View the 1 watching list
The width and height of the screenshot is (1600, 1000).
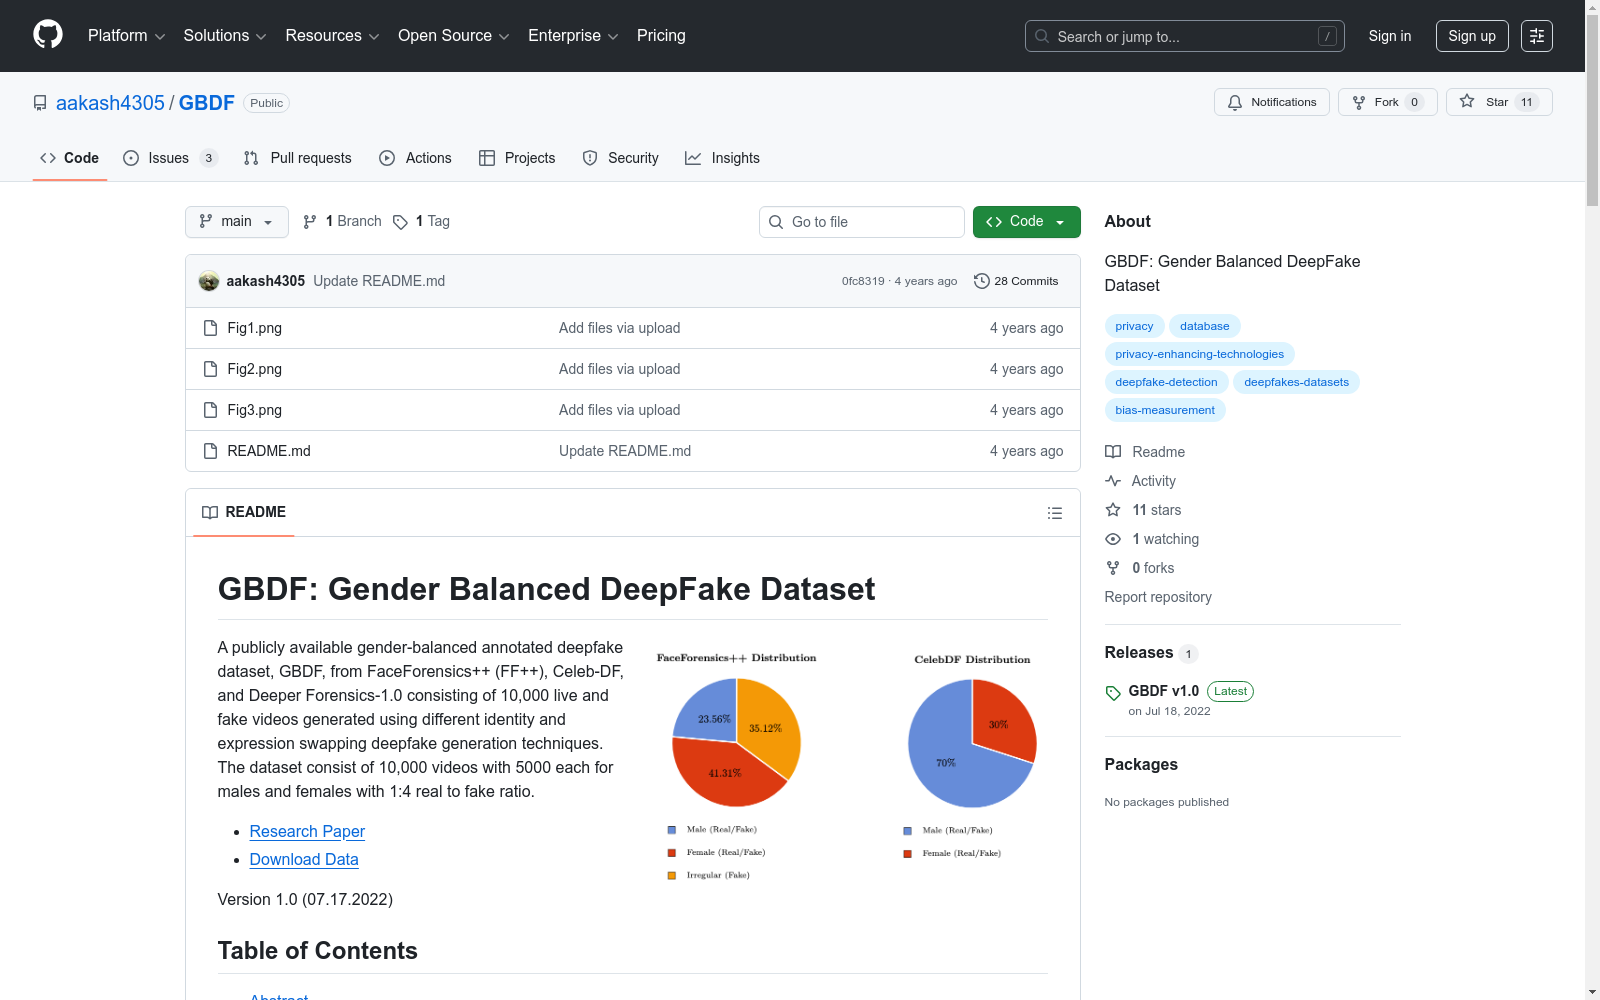point(1152,539)
